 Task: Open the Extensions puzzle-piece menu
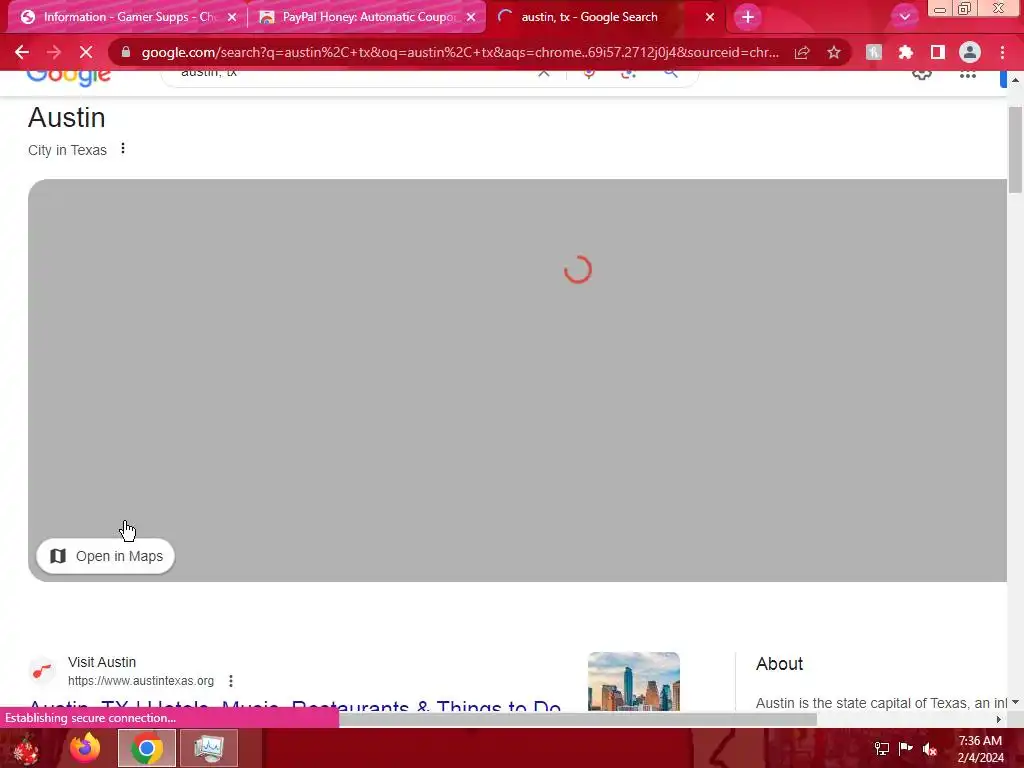[x=906, y=52]
